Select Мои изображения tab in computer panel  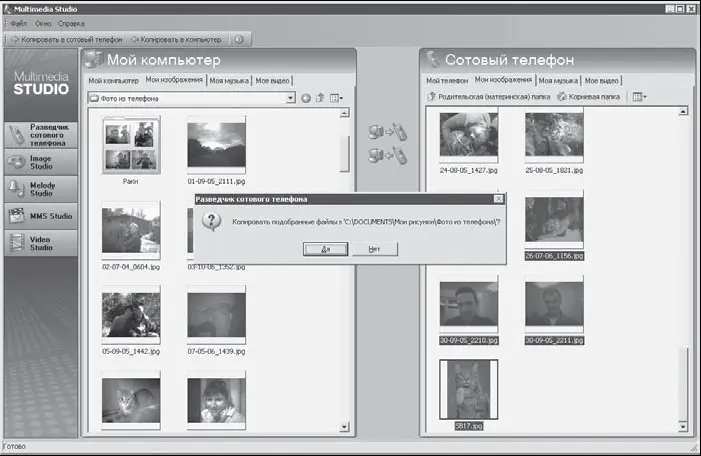tap(174, 80)
